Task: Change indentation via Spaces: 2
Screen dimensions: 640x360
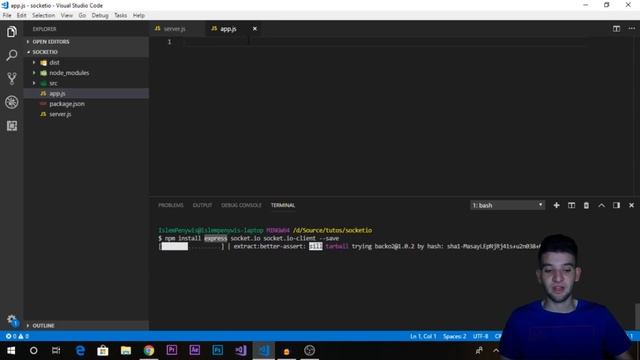Action: [454, 336]
